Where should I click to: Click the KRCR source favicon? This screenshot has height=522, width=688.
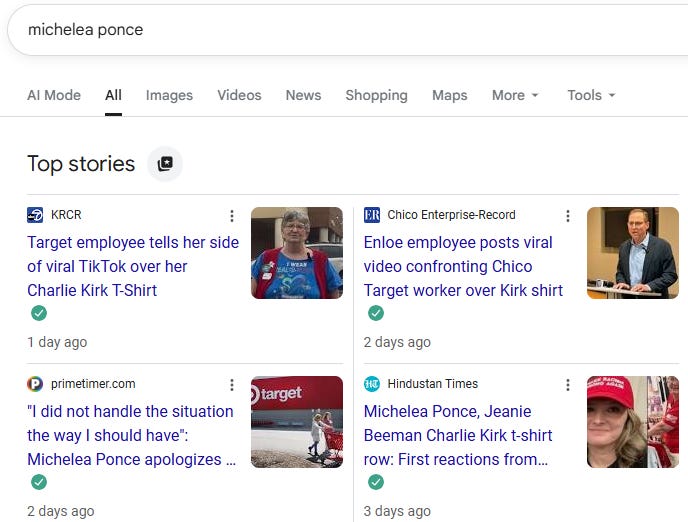(35, 215)
